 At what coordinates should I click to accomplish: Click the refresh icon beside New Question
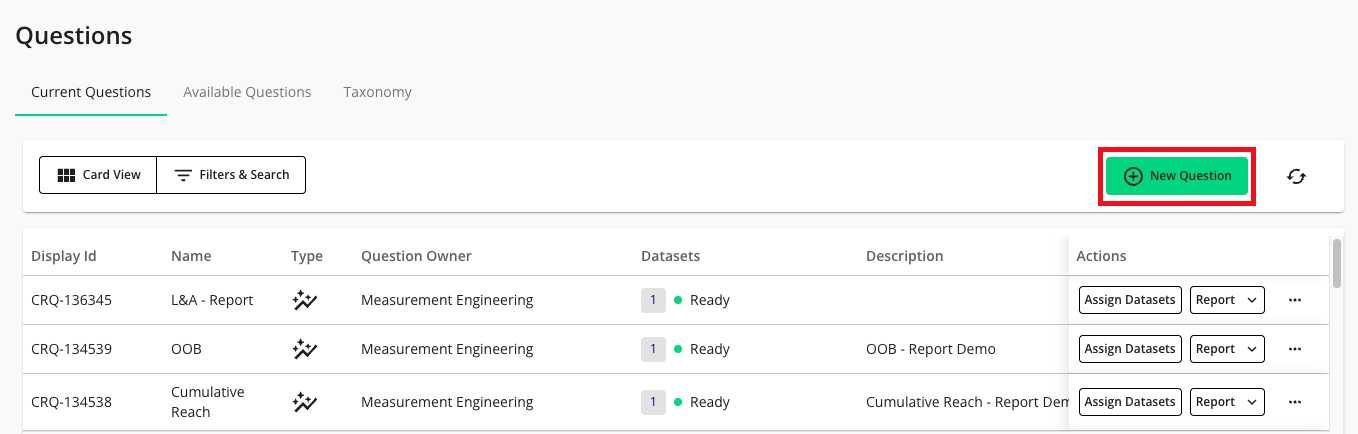pos(1296,176)
